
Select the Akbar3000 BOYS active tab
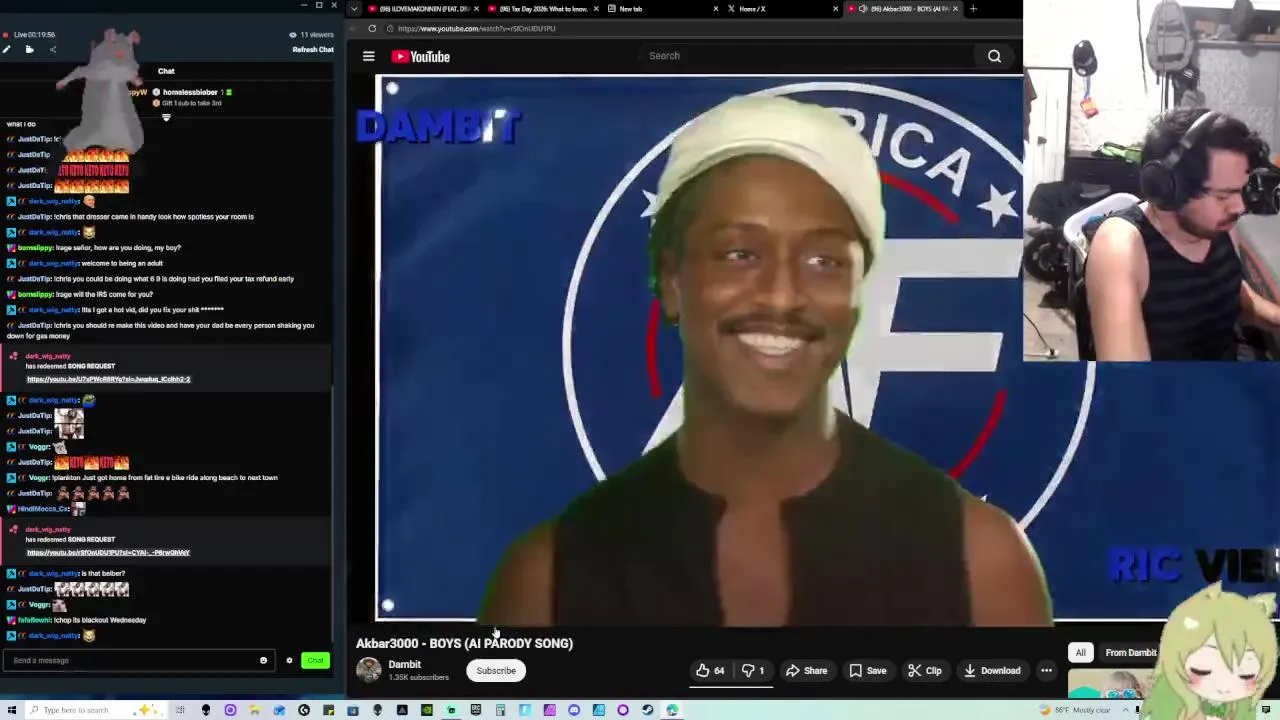coord(905,8)
